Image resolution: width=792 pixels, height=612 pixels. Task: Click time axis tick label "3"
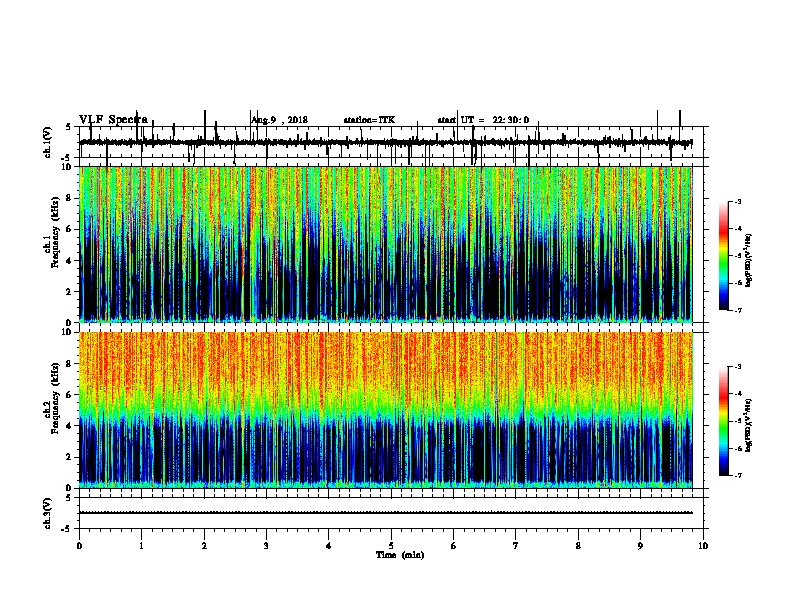pos(266,546)
